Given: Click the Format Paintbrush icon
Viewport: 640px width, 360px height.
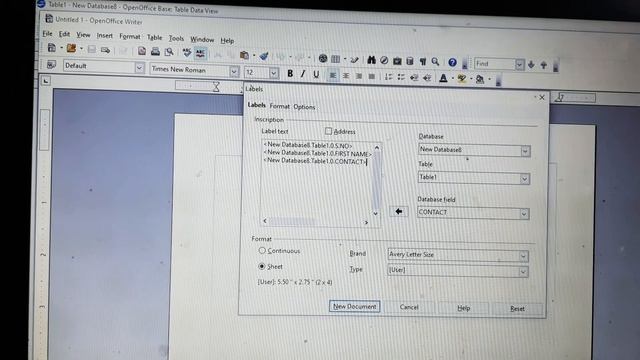Looking at the screenshot, I should coord(264,56).
